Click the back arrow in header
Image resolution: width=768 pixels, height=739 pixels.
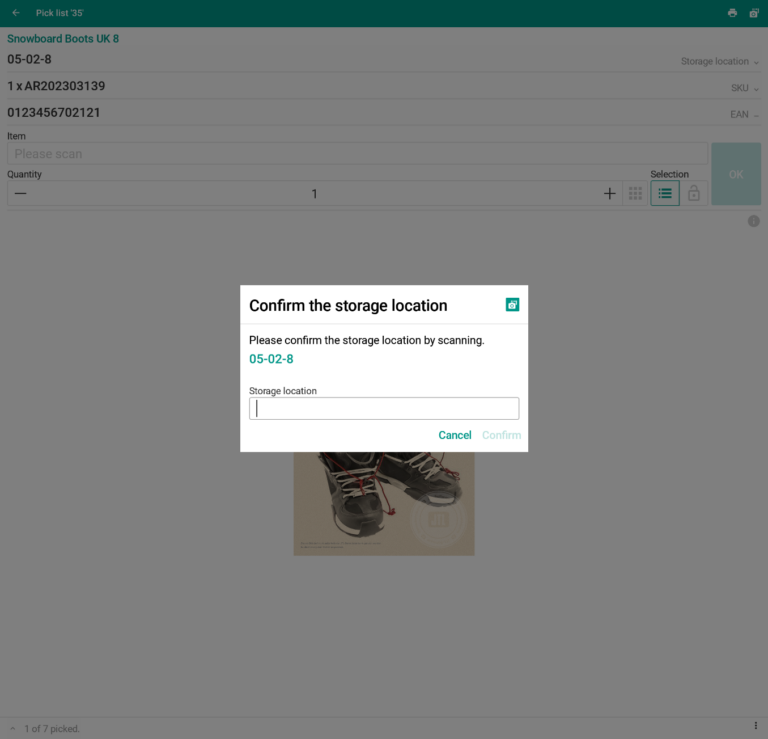(x=16, y=13)
